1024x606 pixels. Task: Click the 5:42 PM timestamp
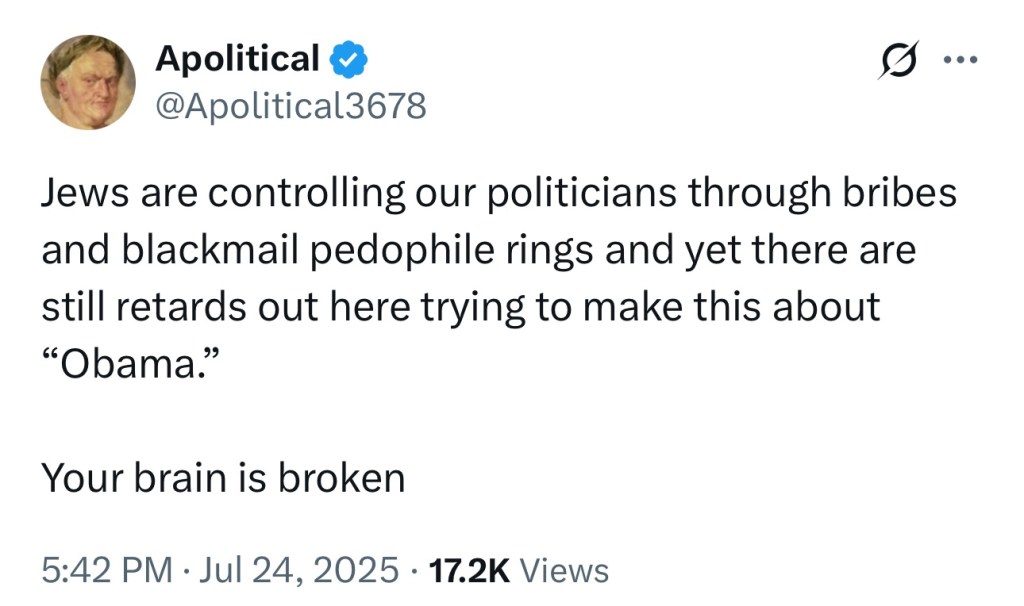[106, 570]
